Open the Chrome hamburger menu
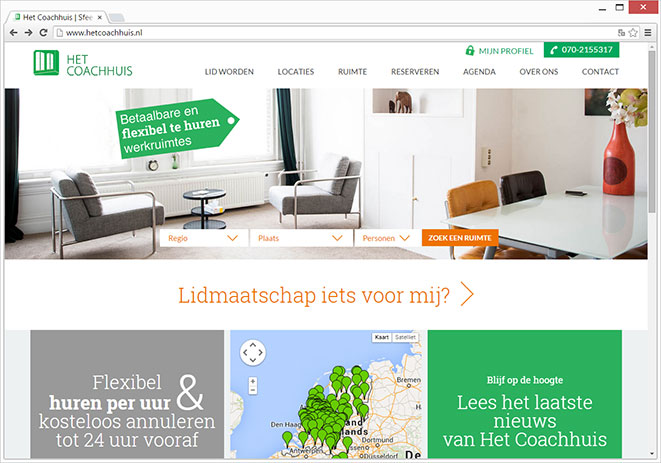The image size is (661, 463). coord(648,32)
